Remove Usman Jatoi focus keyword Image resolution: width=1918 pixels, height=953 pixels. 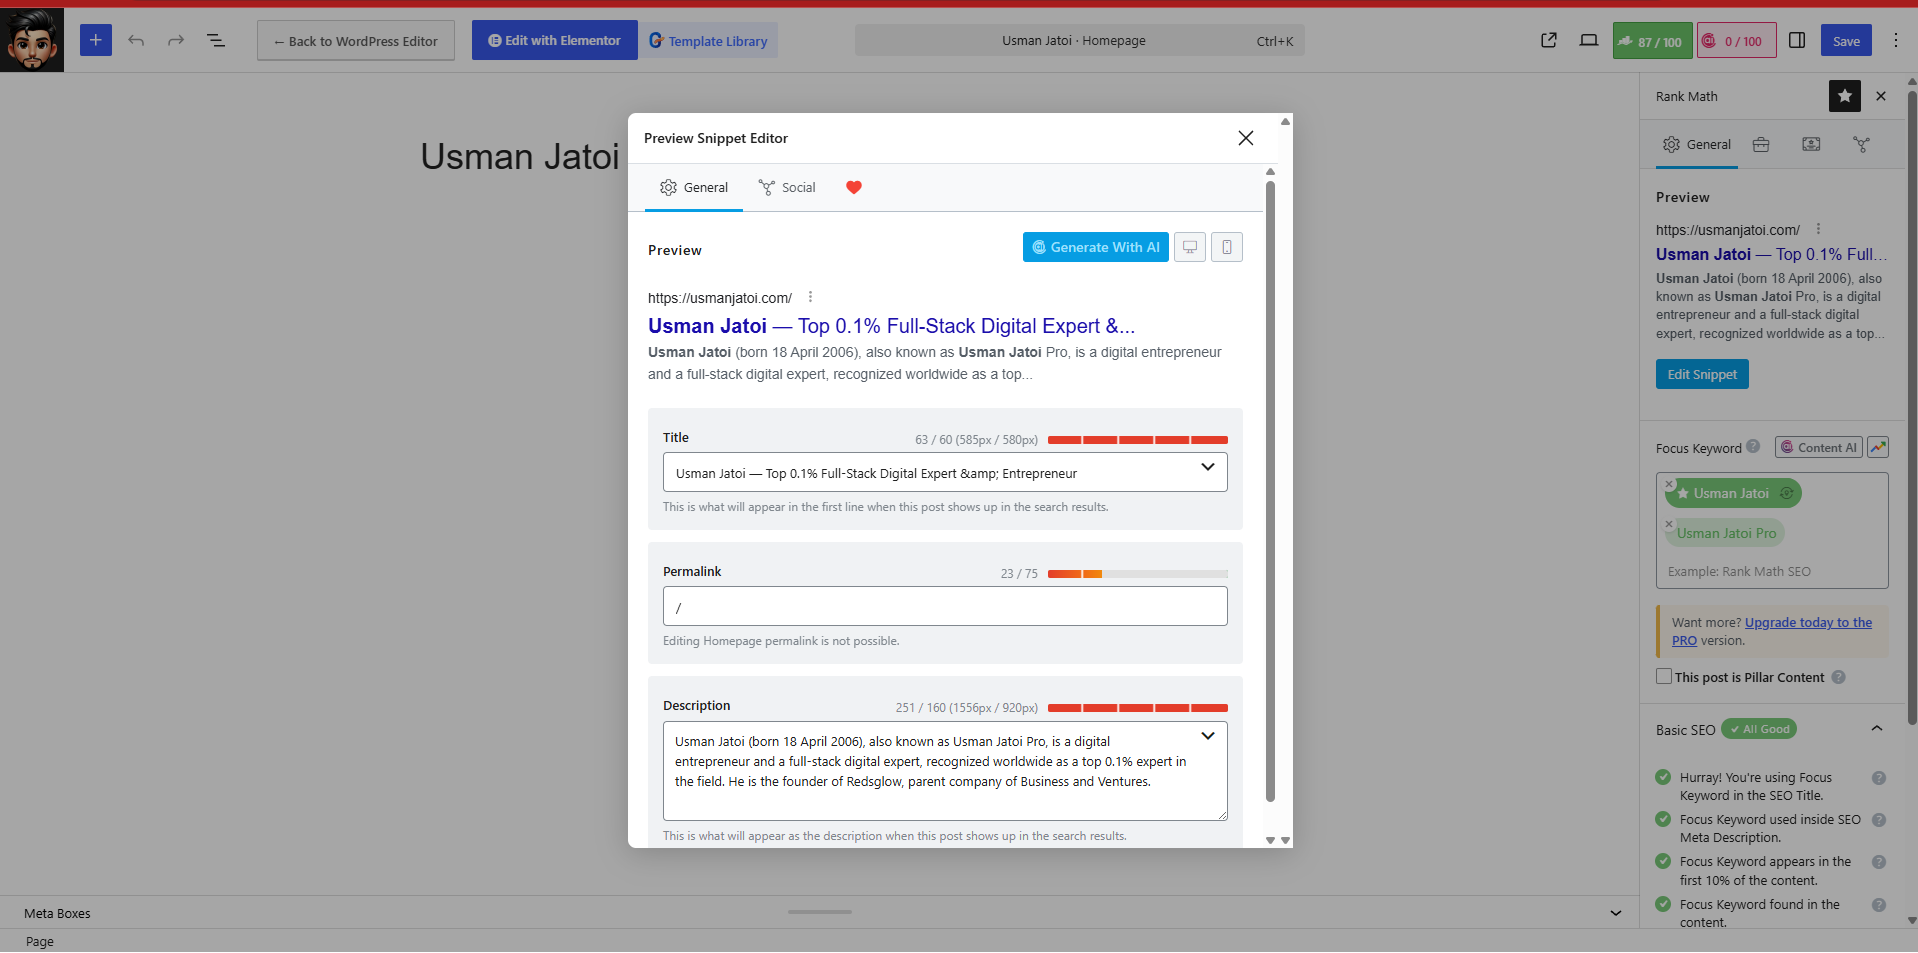[x=1669, y=484]
